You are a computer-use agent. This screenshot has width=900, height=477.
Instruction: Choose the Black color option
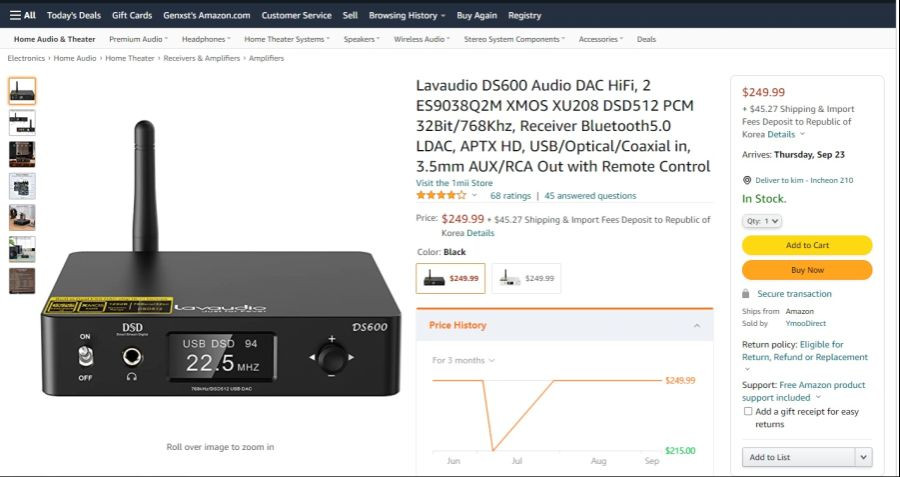coord(451,278)
